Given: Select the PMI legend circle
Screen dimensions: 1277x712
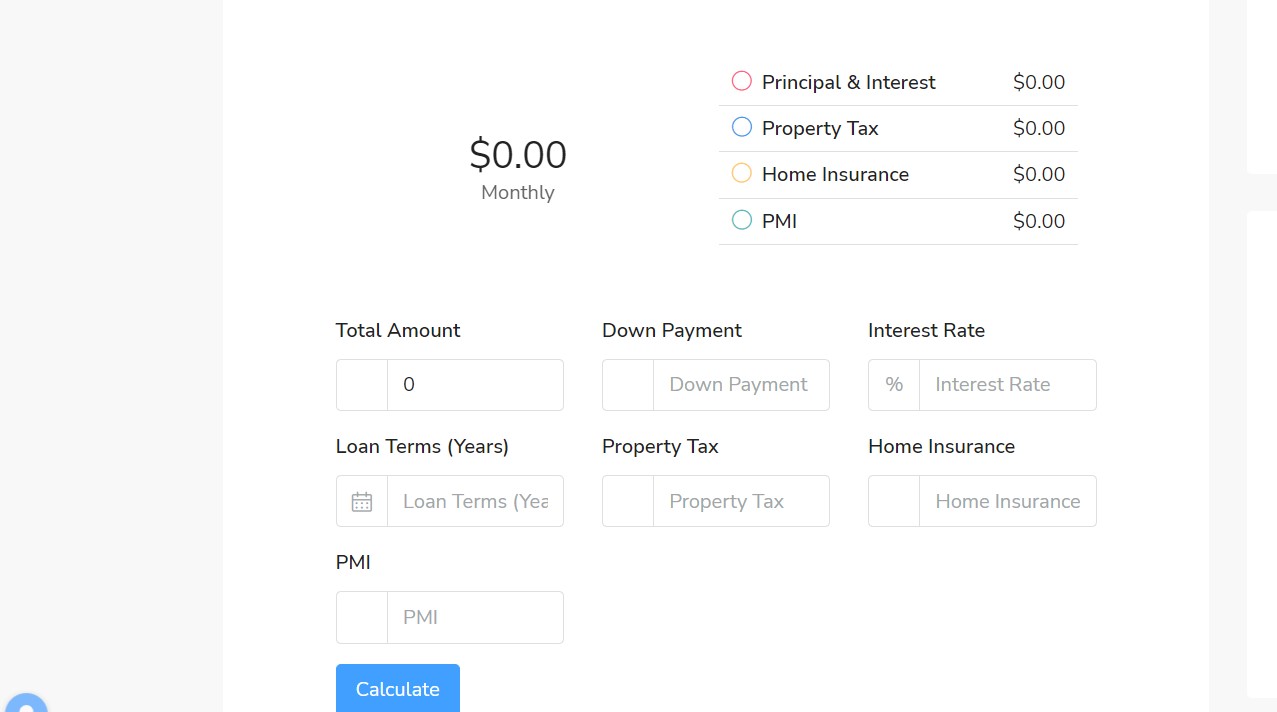Looking at the screenshot, I should (741, 220).
